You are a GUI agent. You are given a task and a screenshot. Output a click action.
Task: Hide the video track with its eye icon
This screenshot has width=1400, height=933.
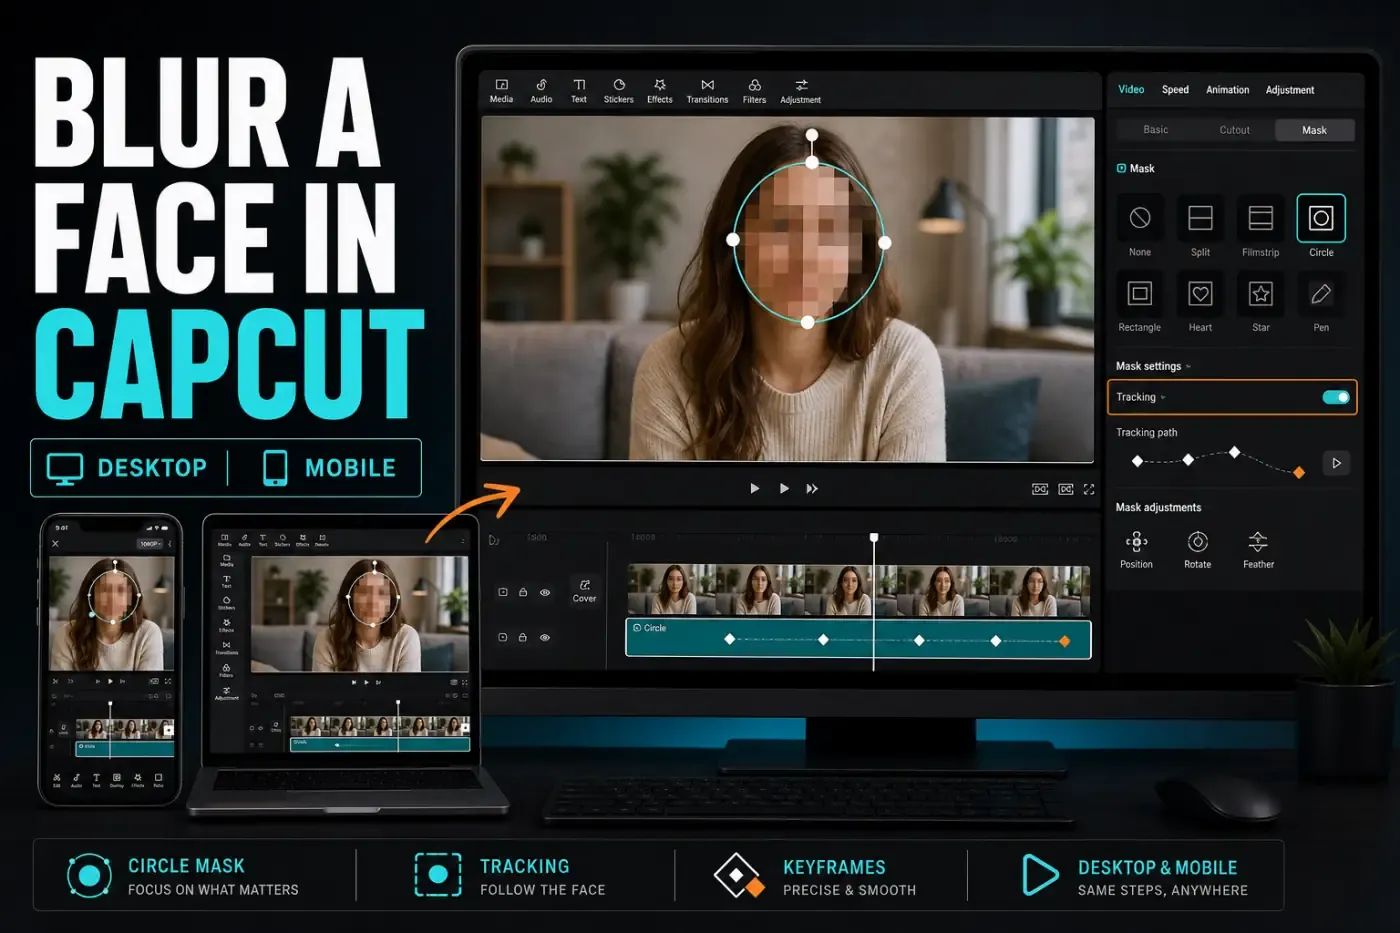point(545,592)
